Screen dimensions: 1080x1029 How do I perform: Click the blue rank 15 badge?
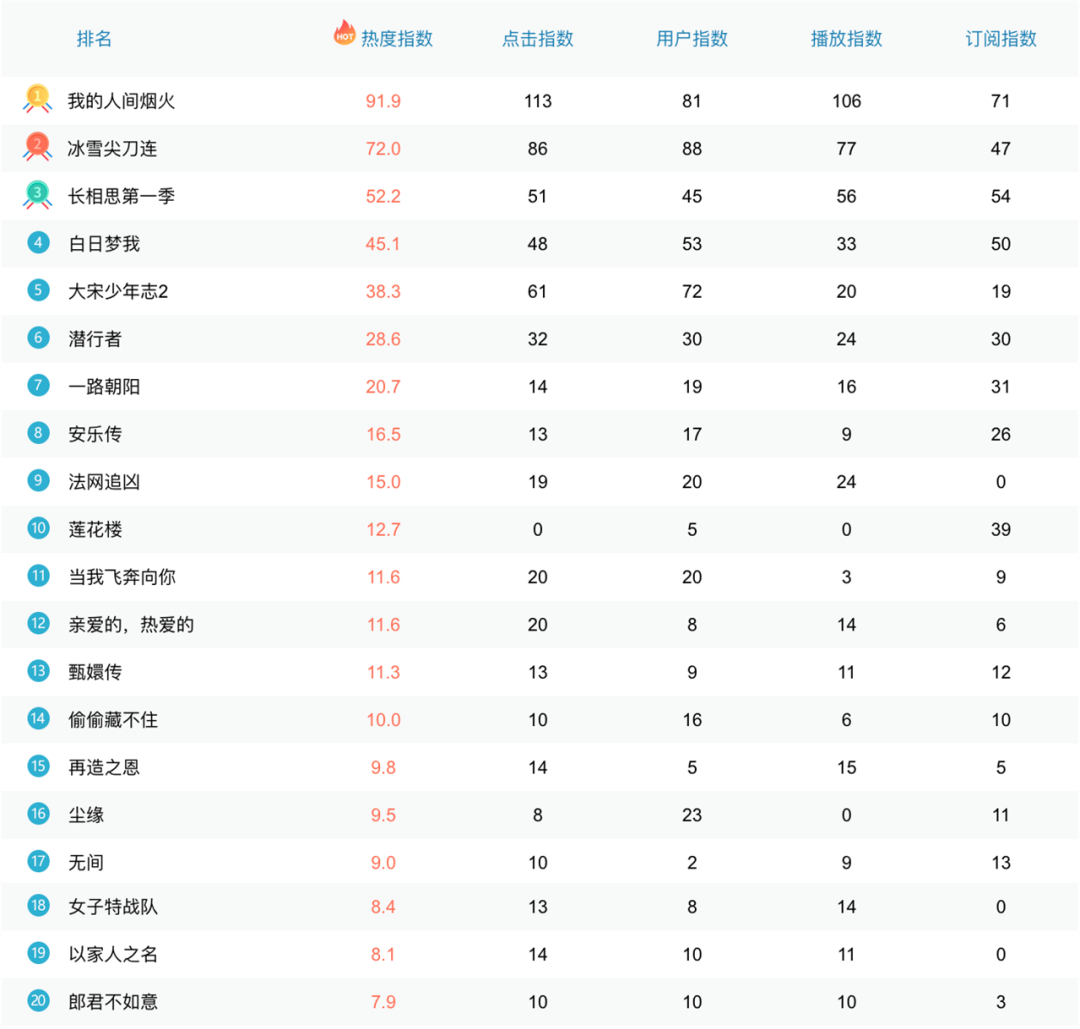coord(38,766)
